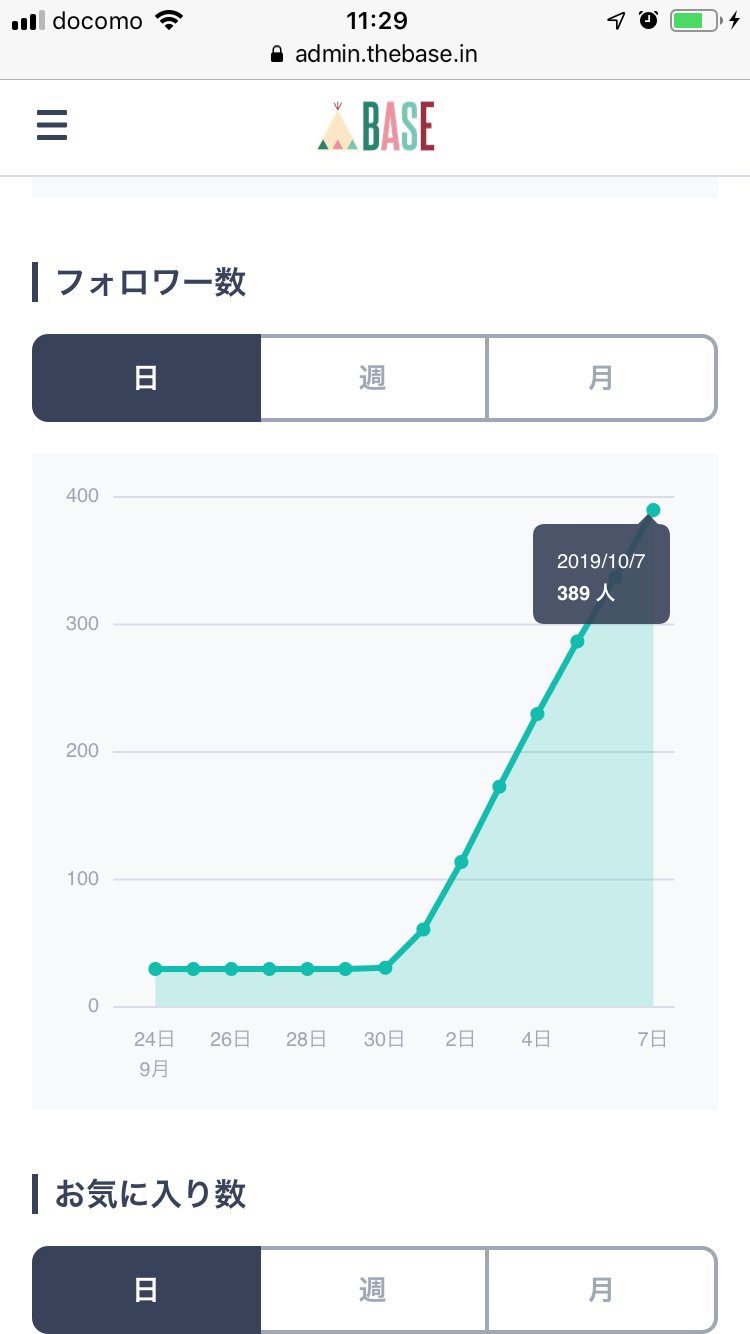Switch フォロワー数 chart to 月 view
This screenshot has width=750, height=1334.
point(601,378)
